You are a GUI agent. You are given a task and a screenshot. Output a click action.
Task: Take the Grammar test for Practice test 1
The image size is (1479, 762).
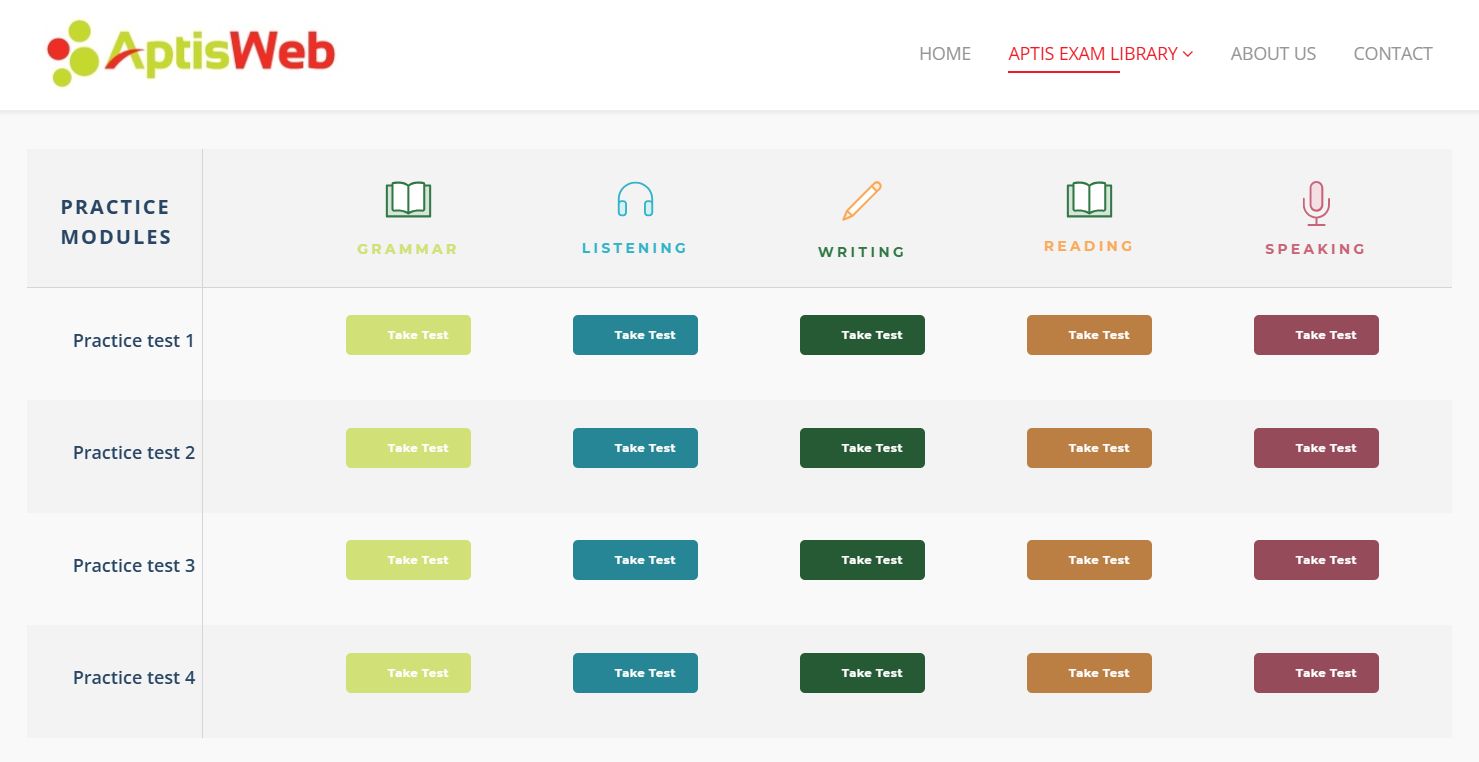tap(408, 335)
